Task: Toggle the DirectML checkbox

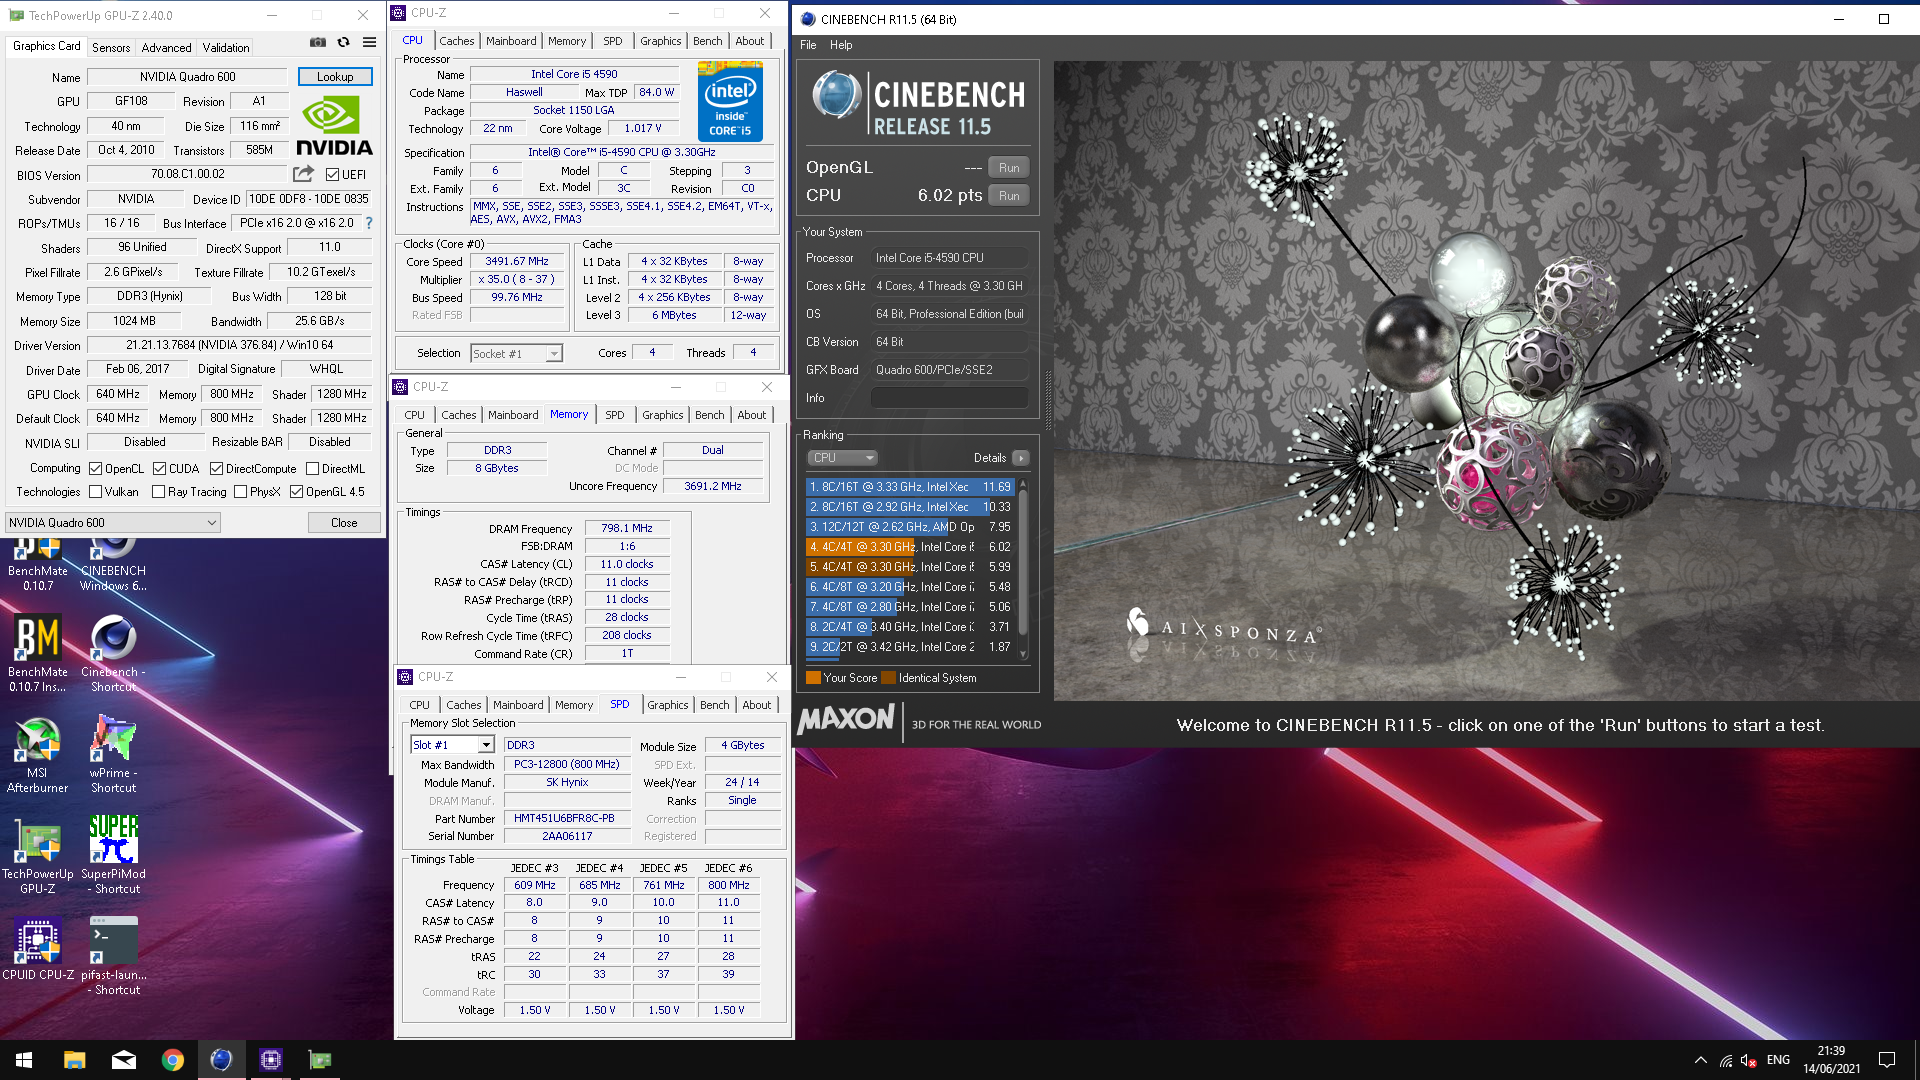Action: point(312,468)
